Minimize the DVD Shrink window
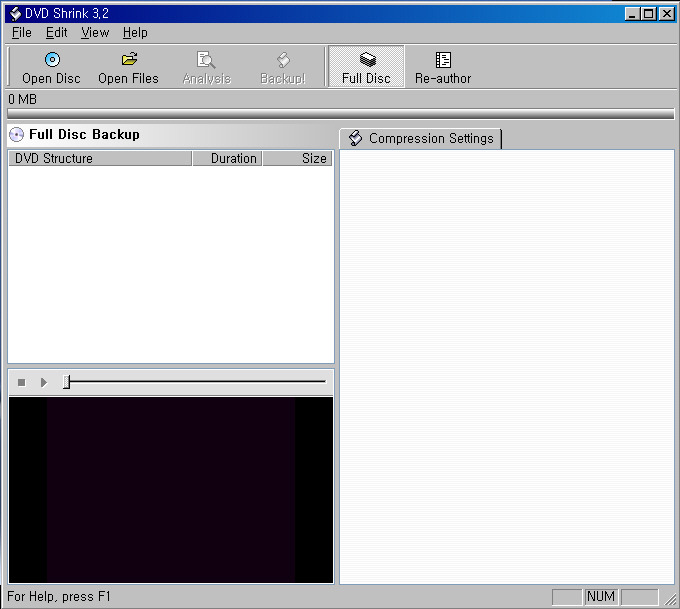The image size is (680, 609). (x=632, y=14)
